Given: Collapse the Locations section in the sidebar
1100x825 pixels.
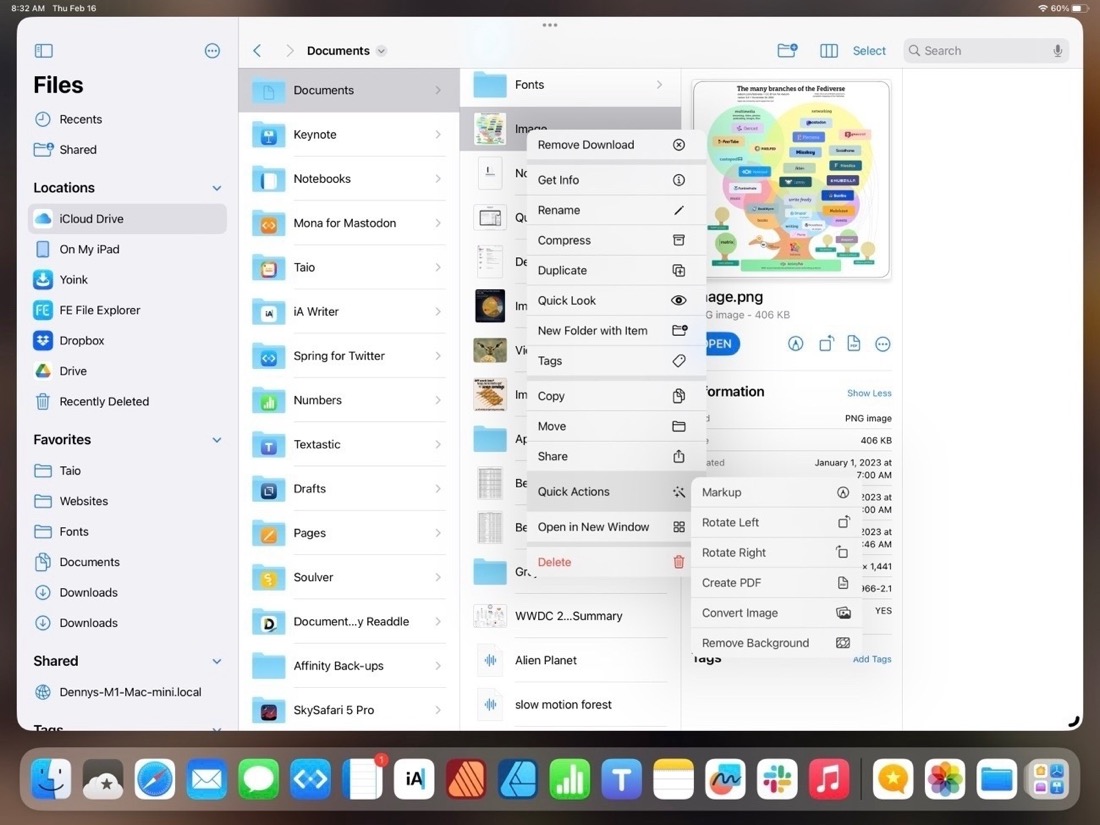Looking at the screenshot, I should click(x=216, y=187).
